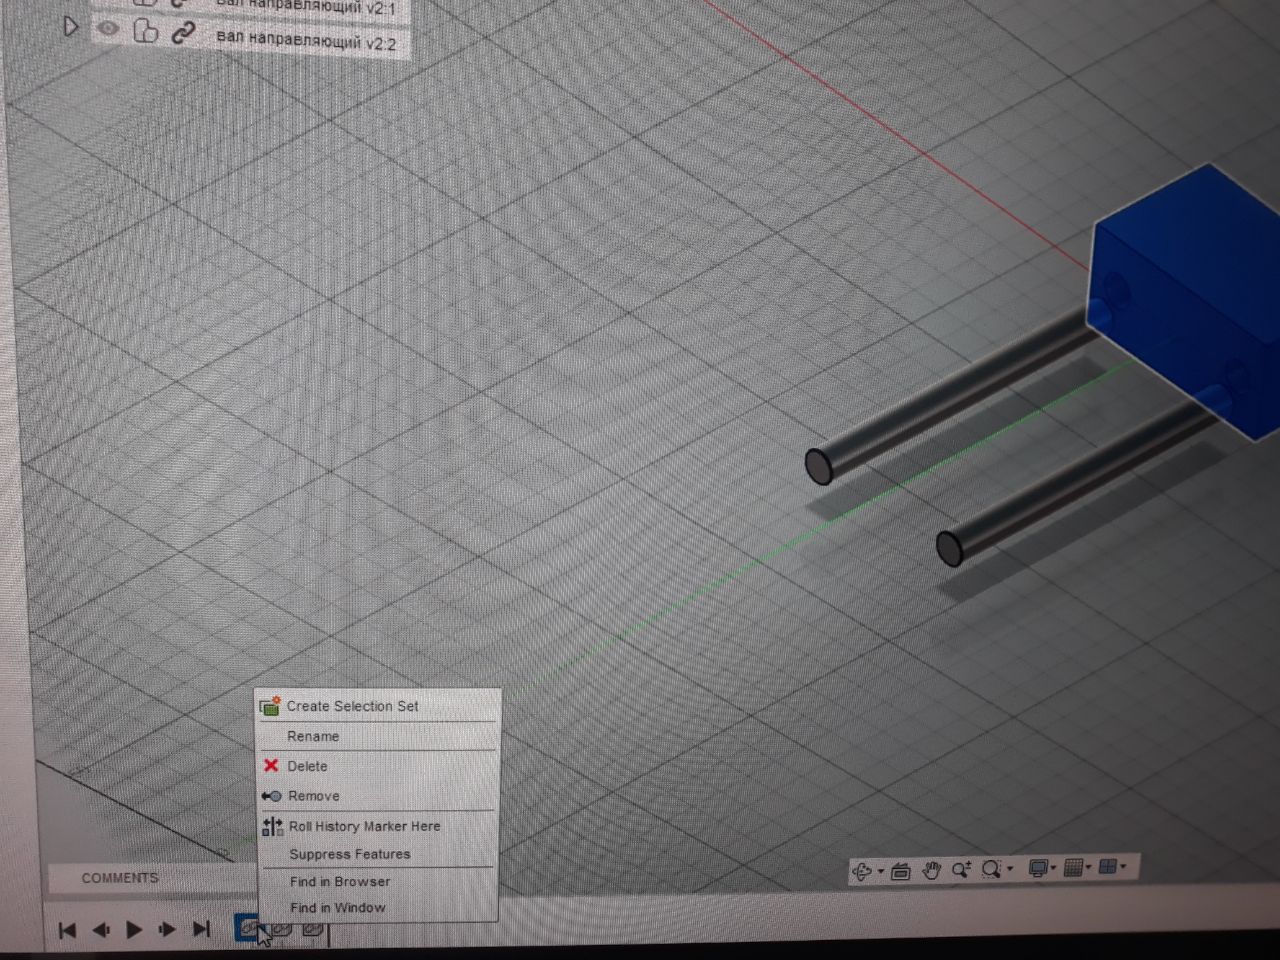Step forward one timeline feature
The image size is (1280, 960).
coord(167,930)
